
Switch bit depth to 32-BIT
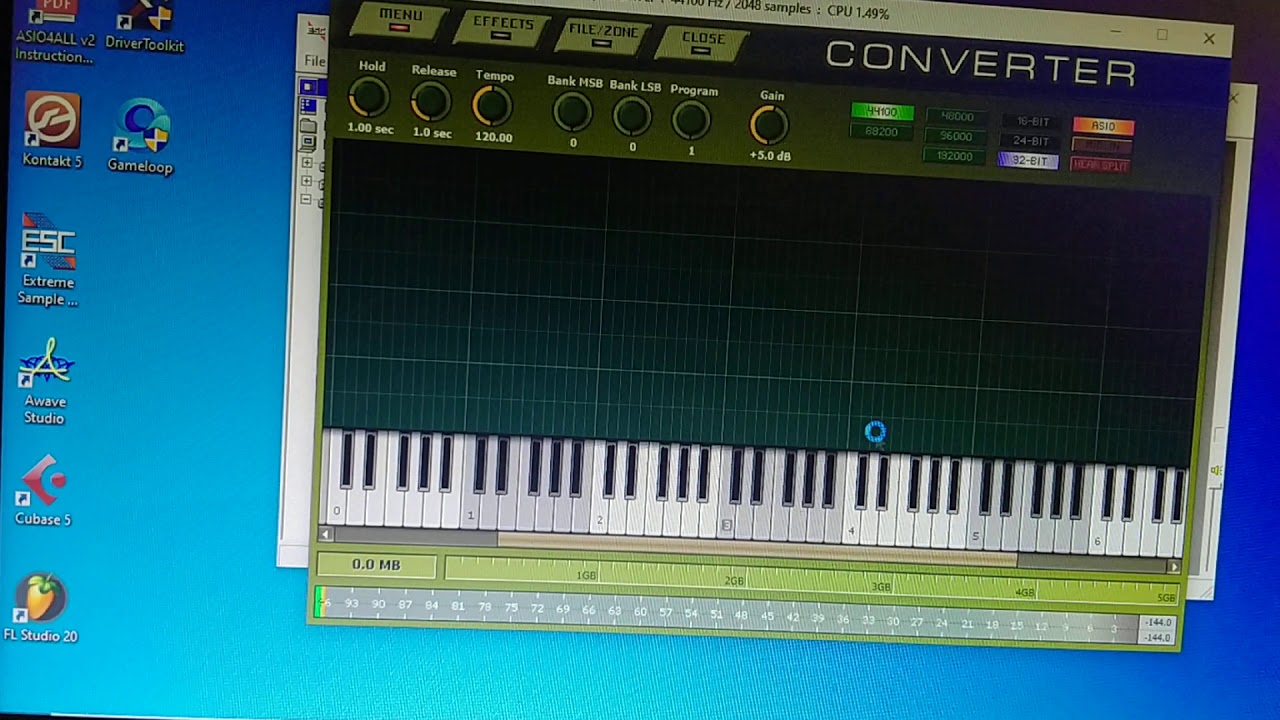click(x=1029, y=161)
